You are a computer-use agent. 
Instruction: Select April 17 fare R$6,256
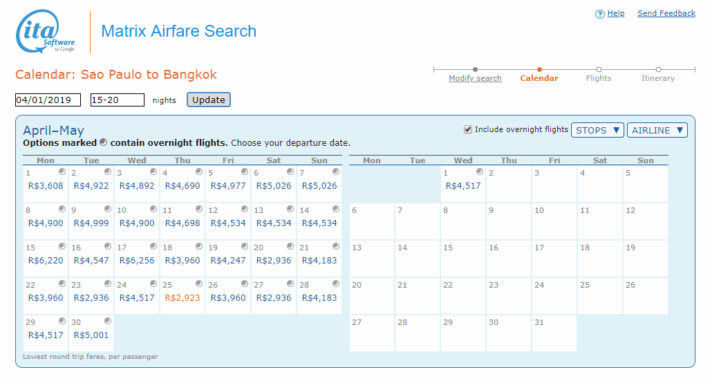tap(137, 260)
